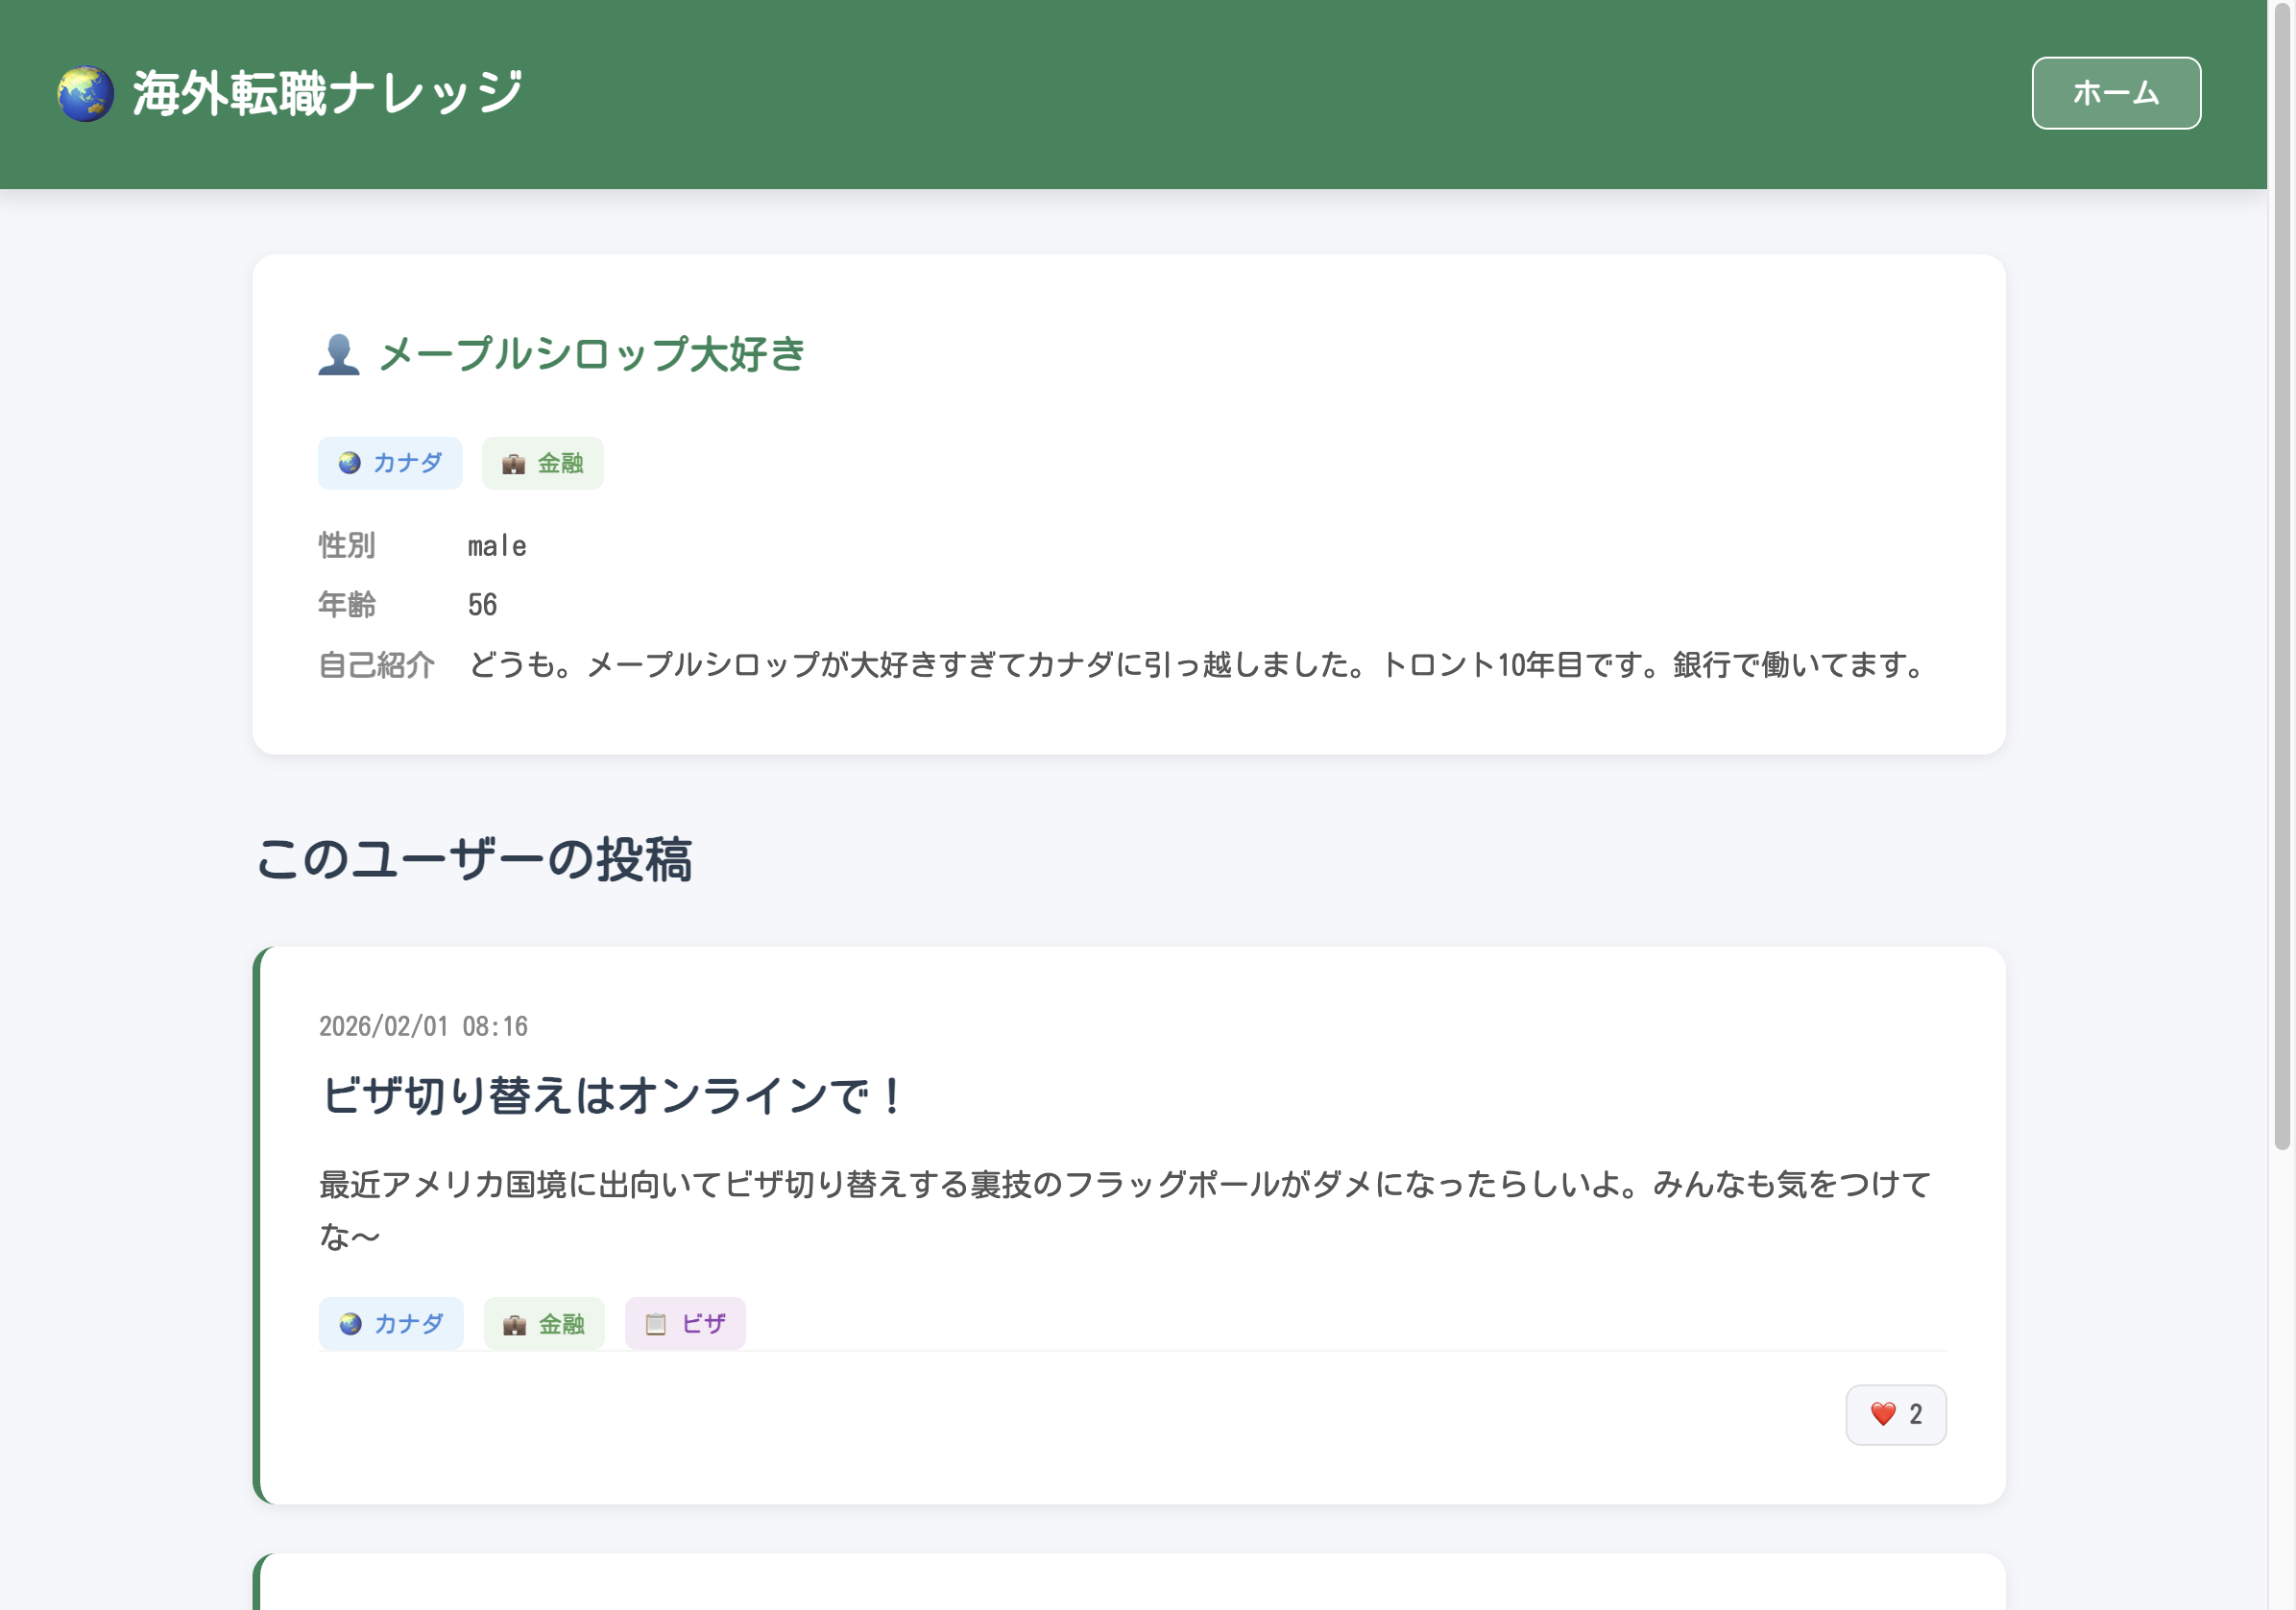
Task: Open post ビザ切り替えはオンラインで！
Action: point(612,1096)
